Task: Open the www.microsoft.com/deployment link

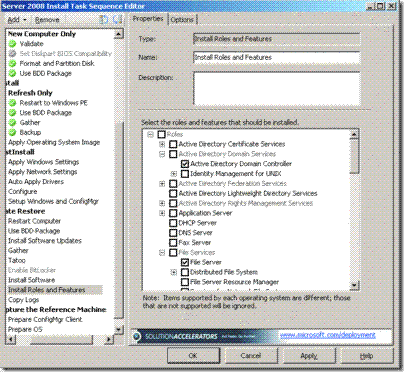Action: tap(327, 335)
